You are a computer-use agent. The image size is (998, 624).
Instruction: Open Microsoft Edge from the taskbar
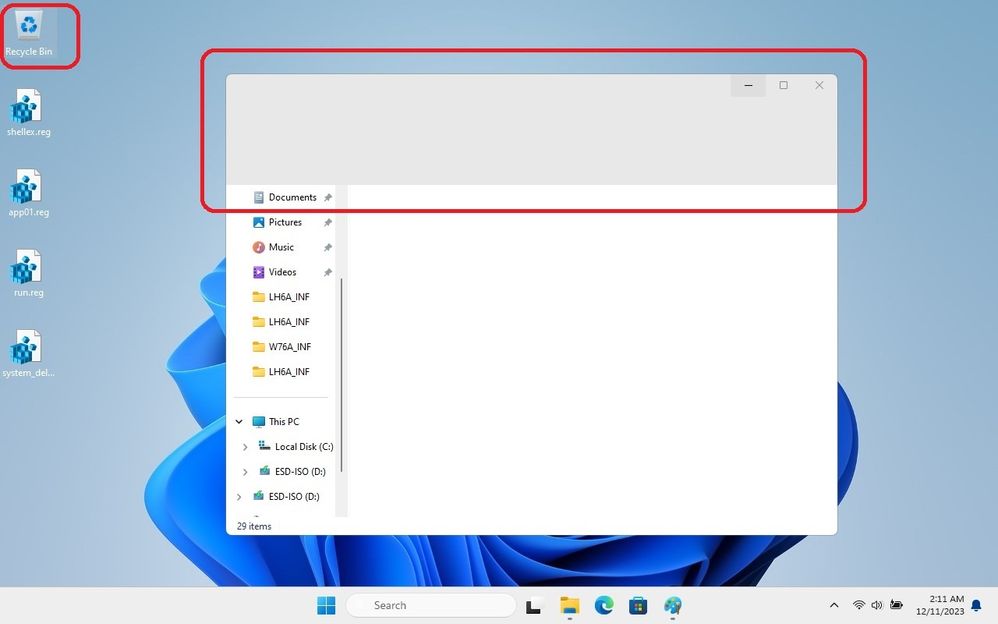coord(604,605)
